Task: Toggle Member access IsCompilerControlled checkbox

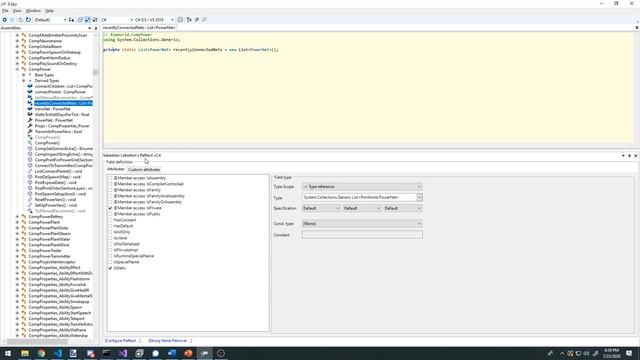Action: point(110,184)
